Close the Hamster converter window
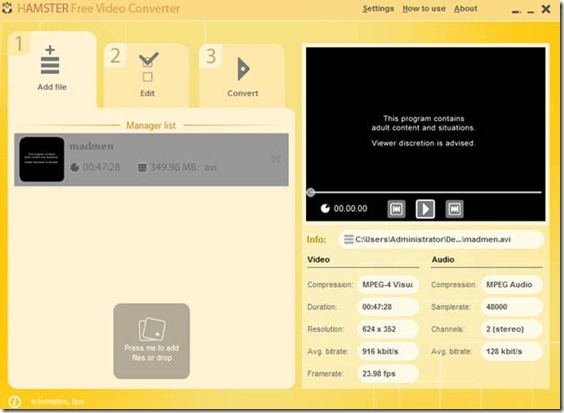This screenshot has width=564, height=413. [546, 9]
